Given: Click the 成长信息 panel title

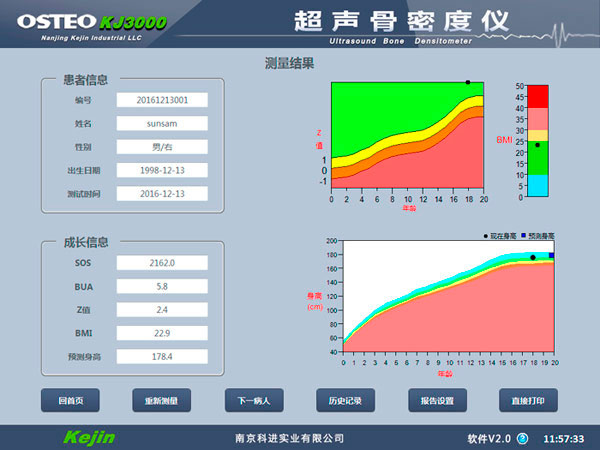Looking at the screenshot, I should point(86,242).
